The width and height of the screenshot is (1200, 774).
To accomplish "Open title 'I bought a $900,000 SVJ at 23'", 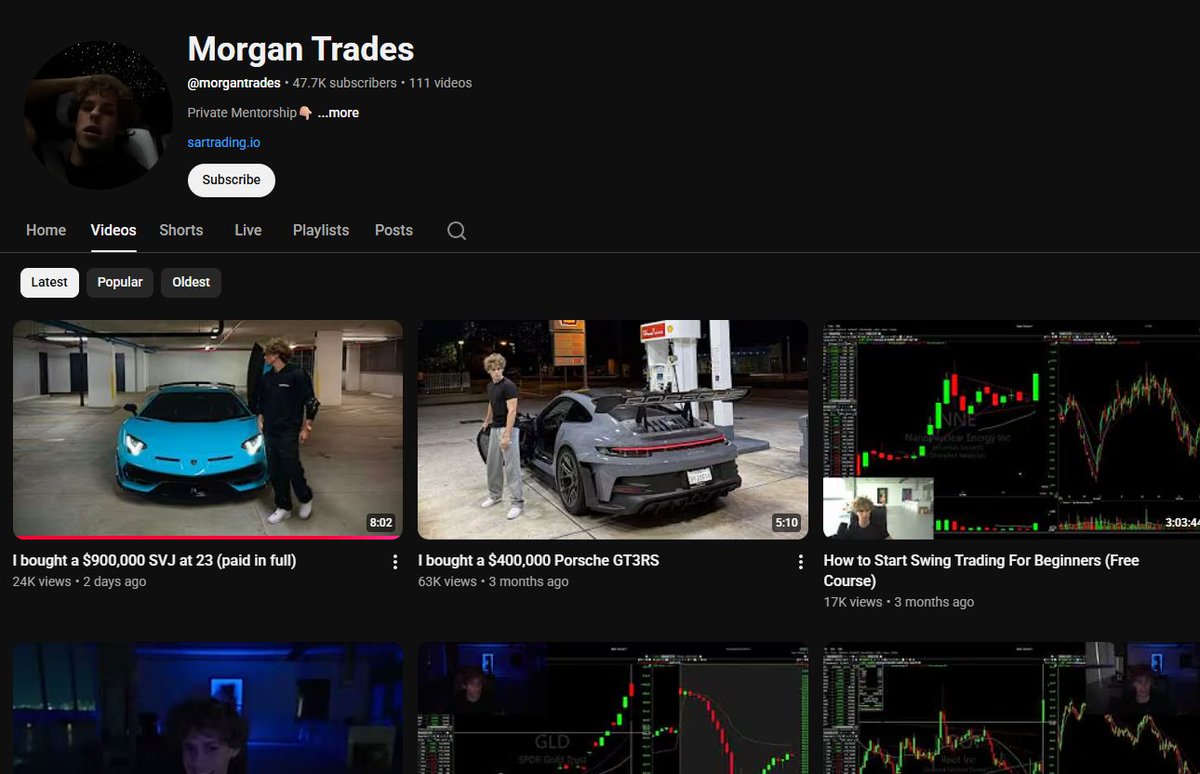I will pyautogui.click(x=154, y=561).
